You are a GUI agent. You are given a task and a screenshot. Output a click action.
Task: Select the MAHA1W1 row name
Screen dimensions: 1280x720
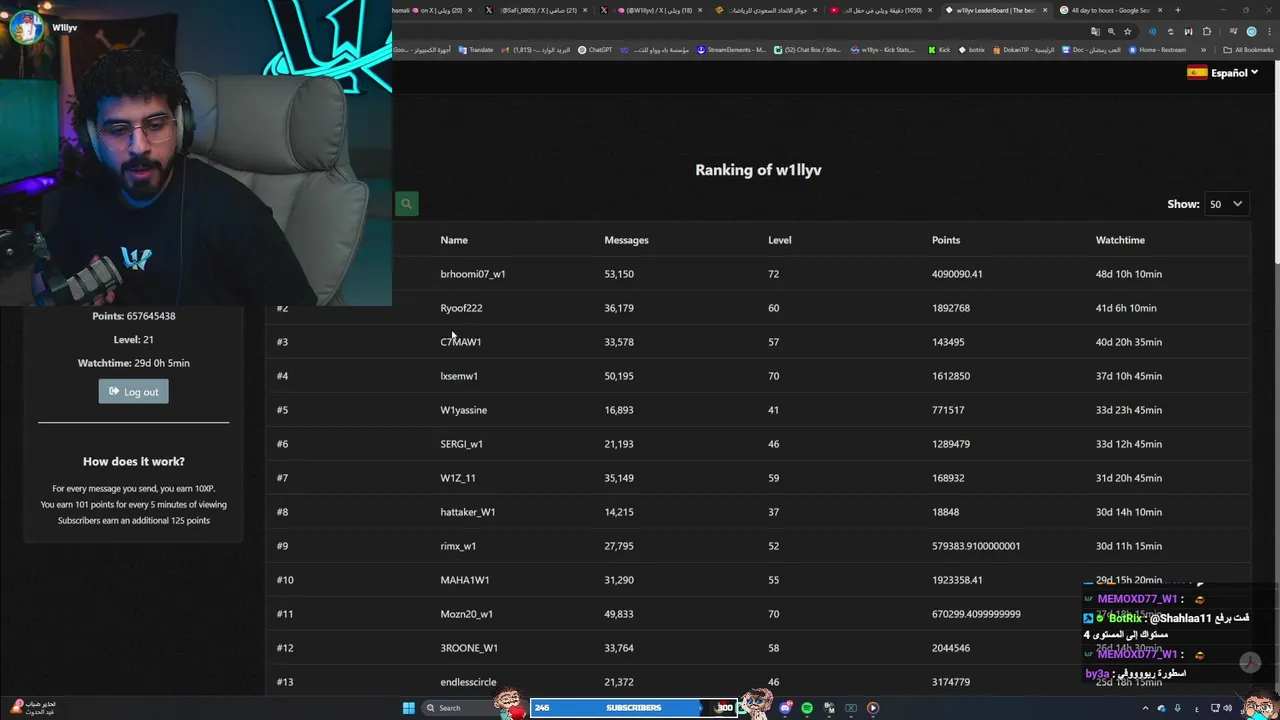click(x=464, y=580)
